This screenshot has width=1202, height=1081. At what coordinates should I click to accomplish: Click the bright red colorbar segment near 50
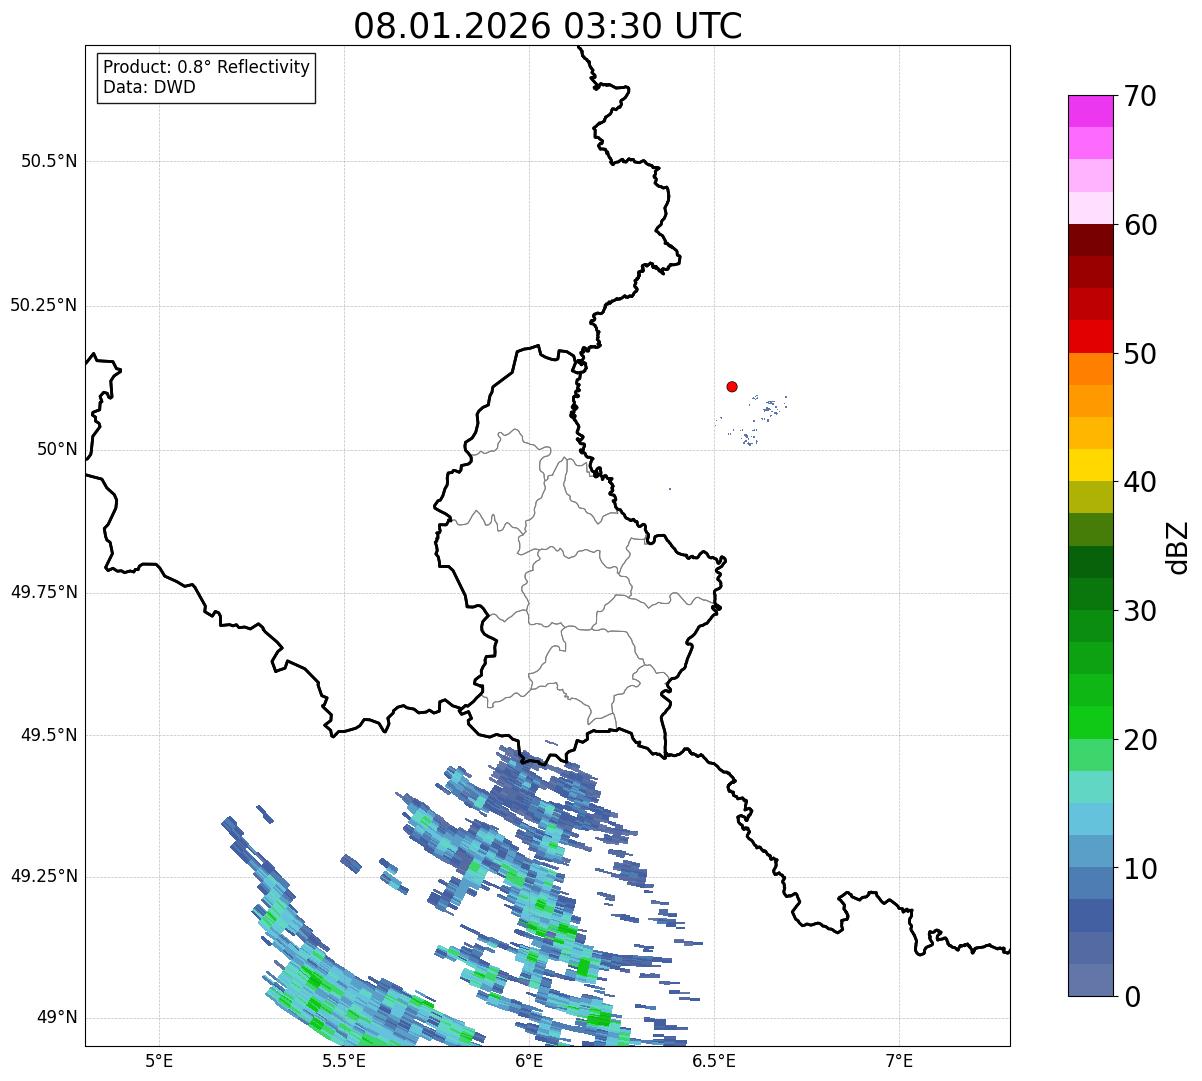click(1091, 336)
